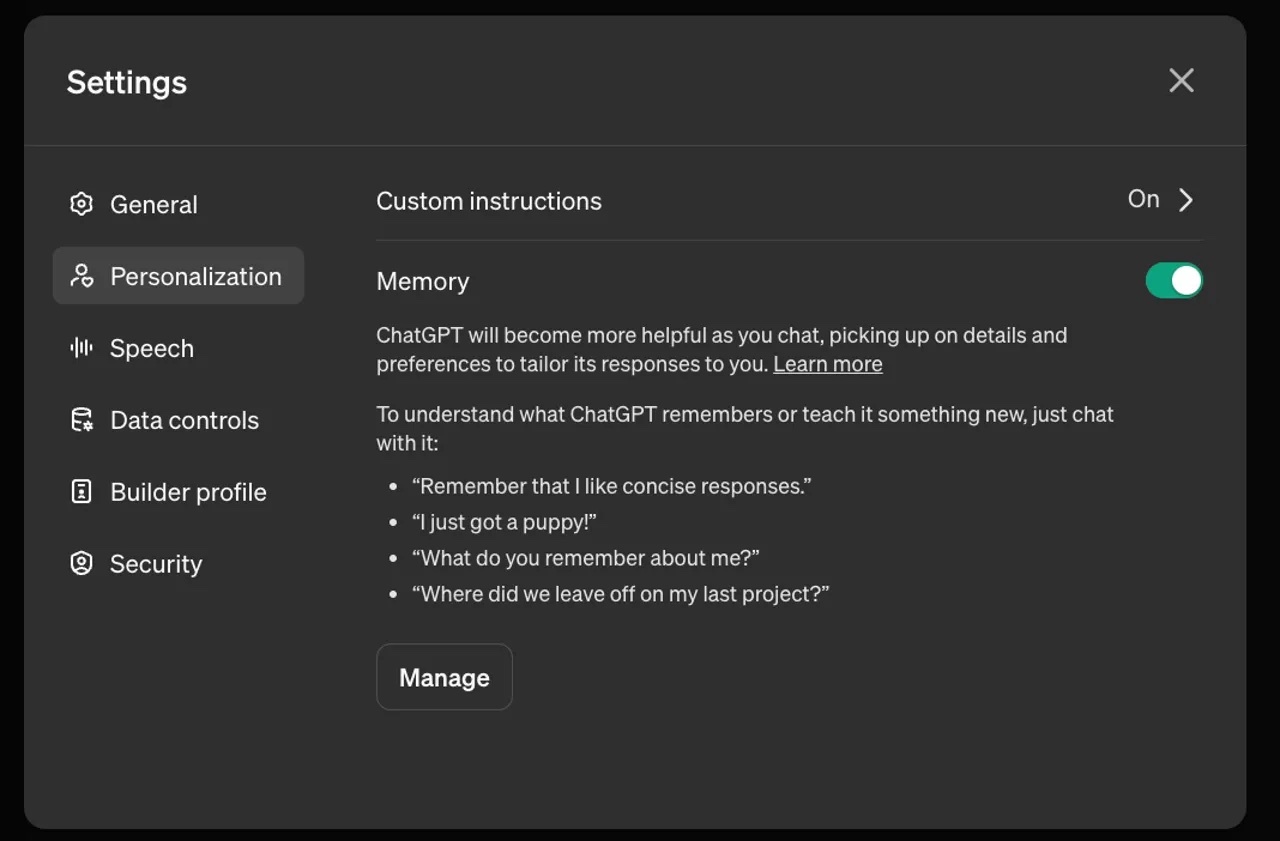Switch to the Speech settings tab

pos(152,349)
